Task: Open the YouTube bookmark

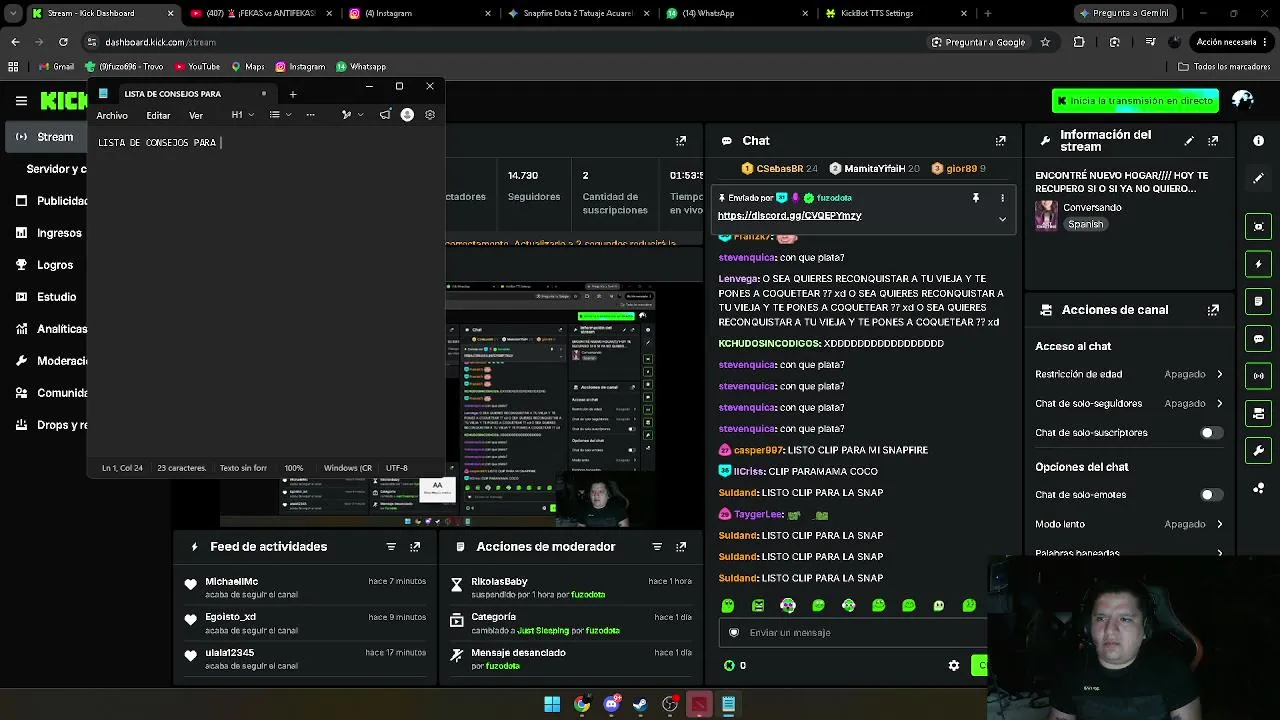Action: point(197,67)
